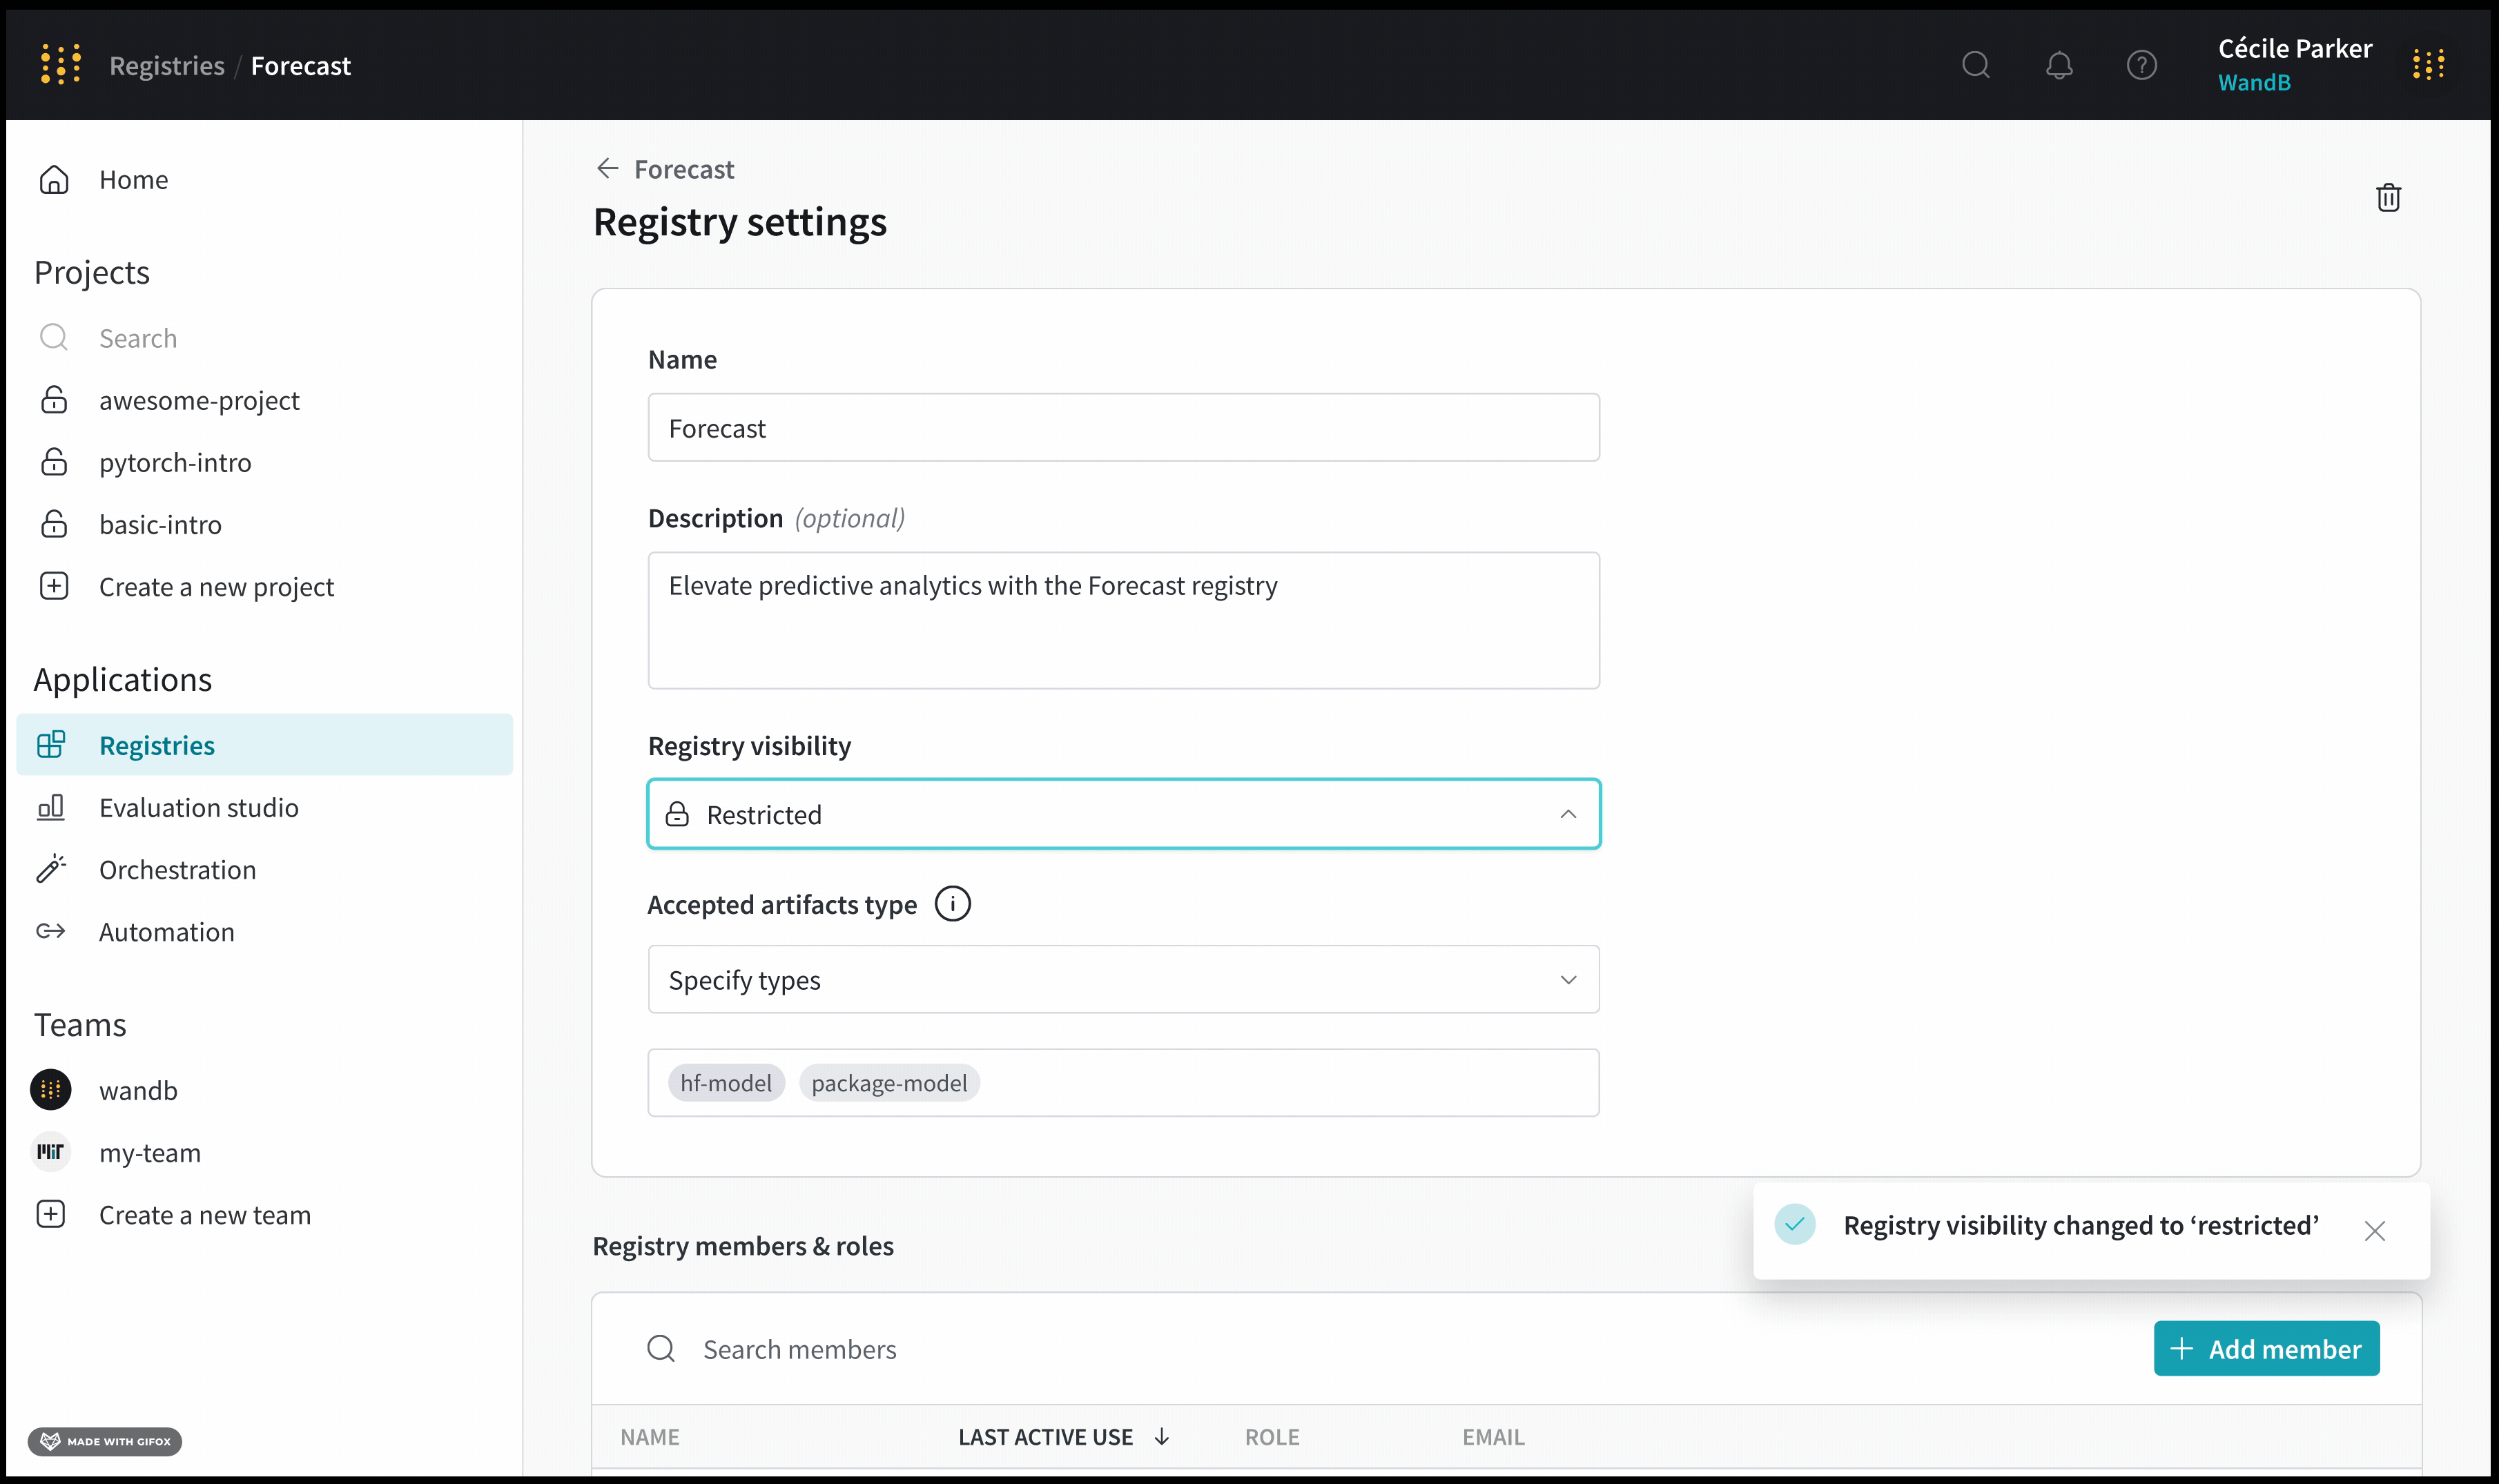Screen dimensions: 2499x1484
Task: Click the trash icon to delete registry
Action: coord(2388,198)
